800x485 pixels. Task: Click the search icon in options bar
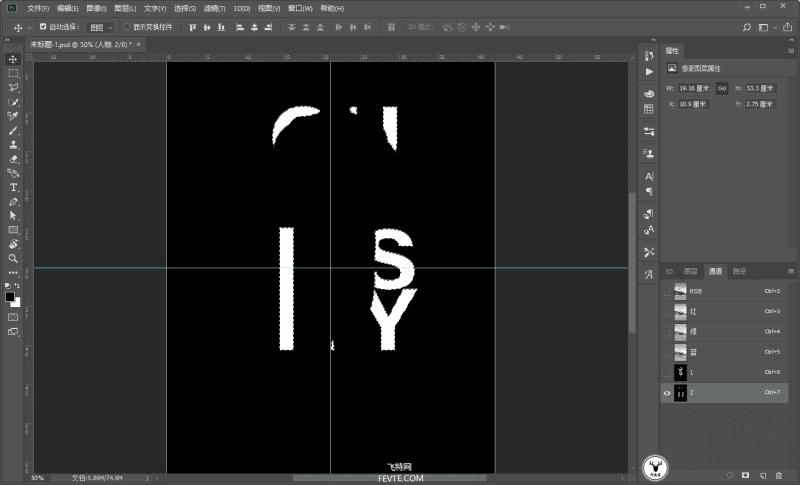pos(747,27)
